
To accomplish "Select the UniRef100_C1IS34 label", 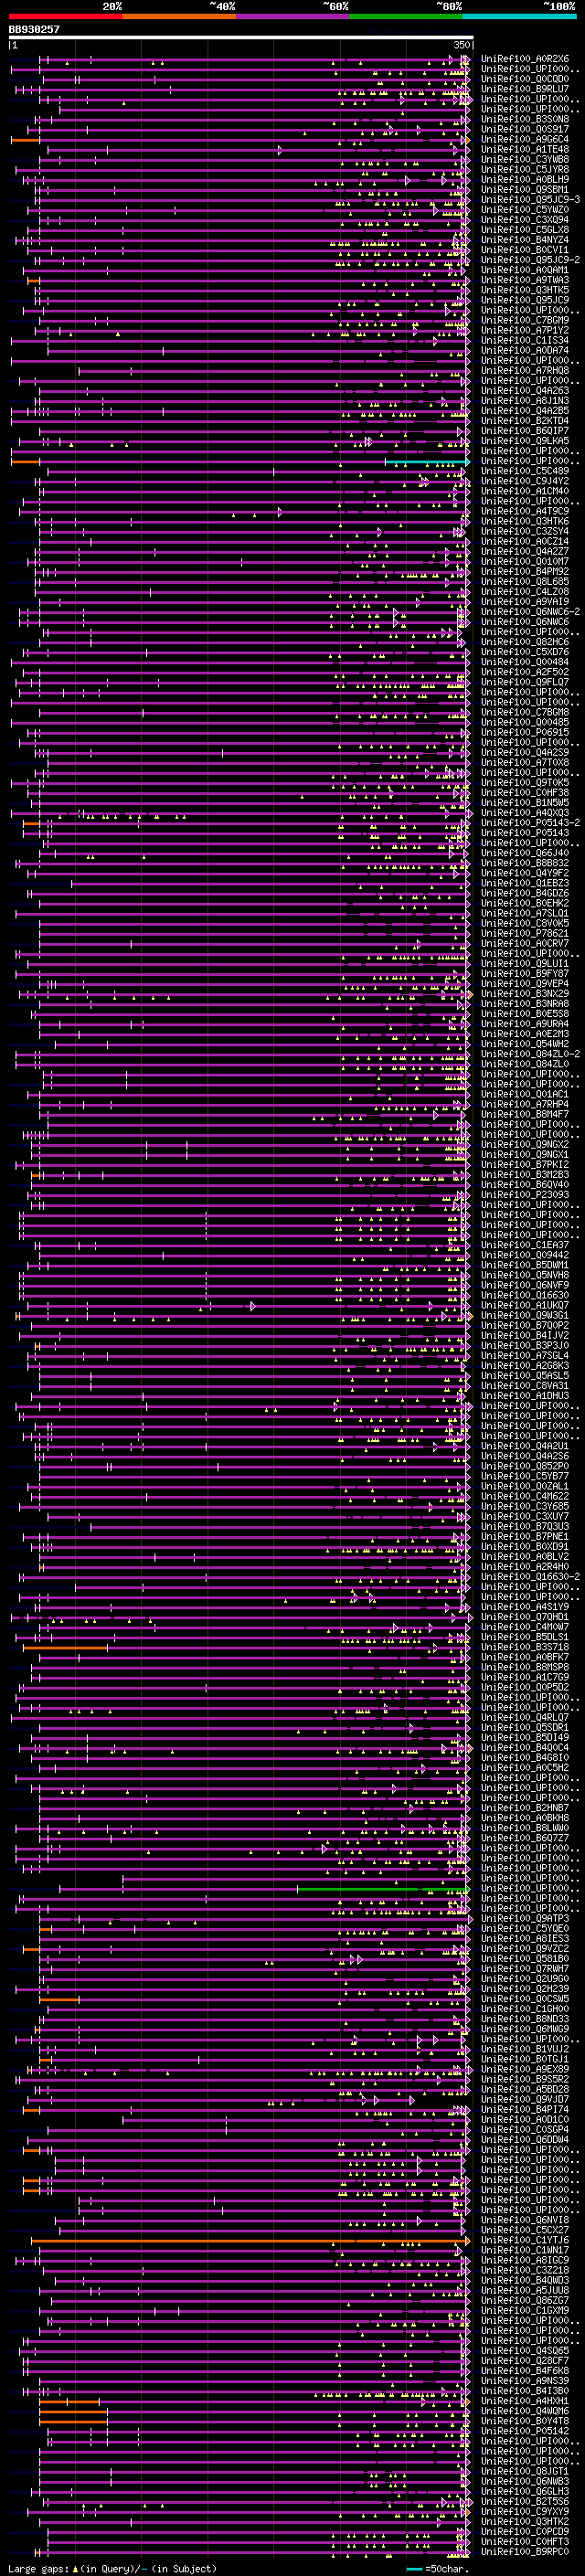I will [525, 340].
